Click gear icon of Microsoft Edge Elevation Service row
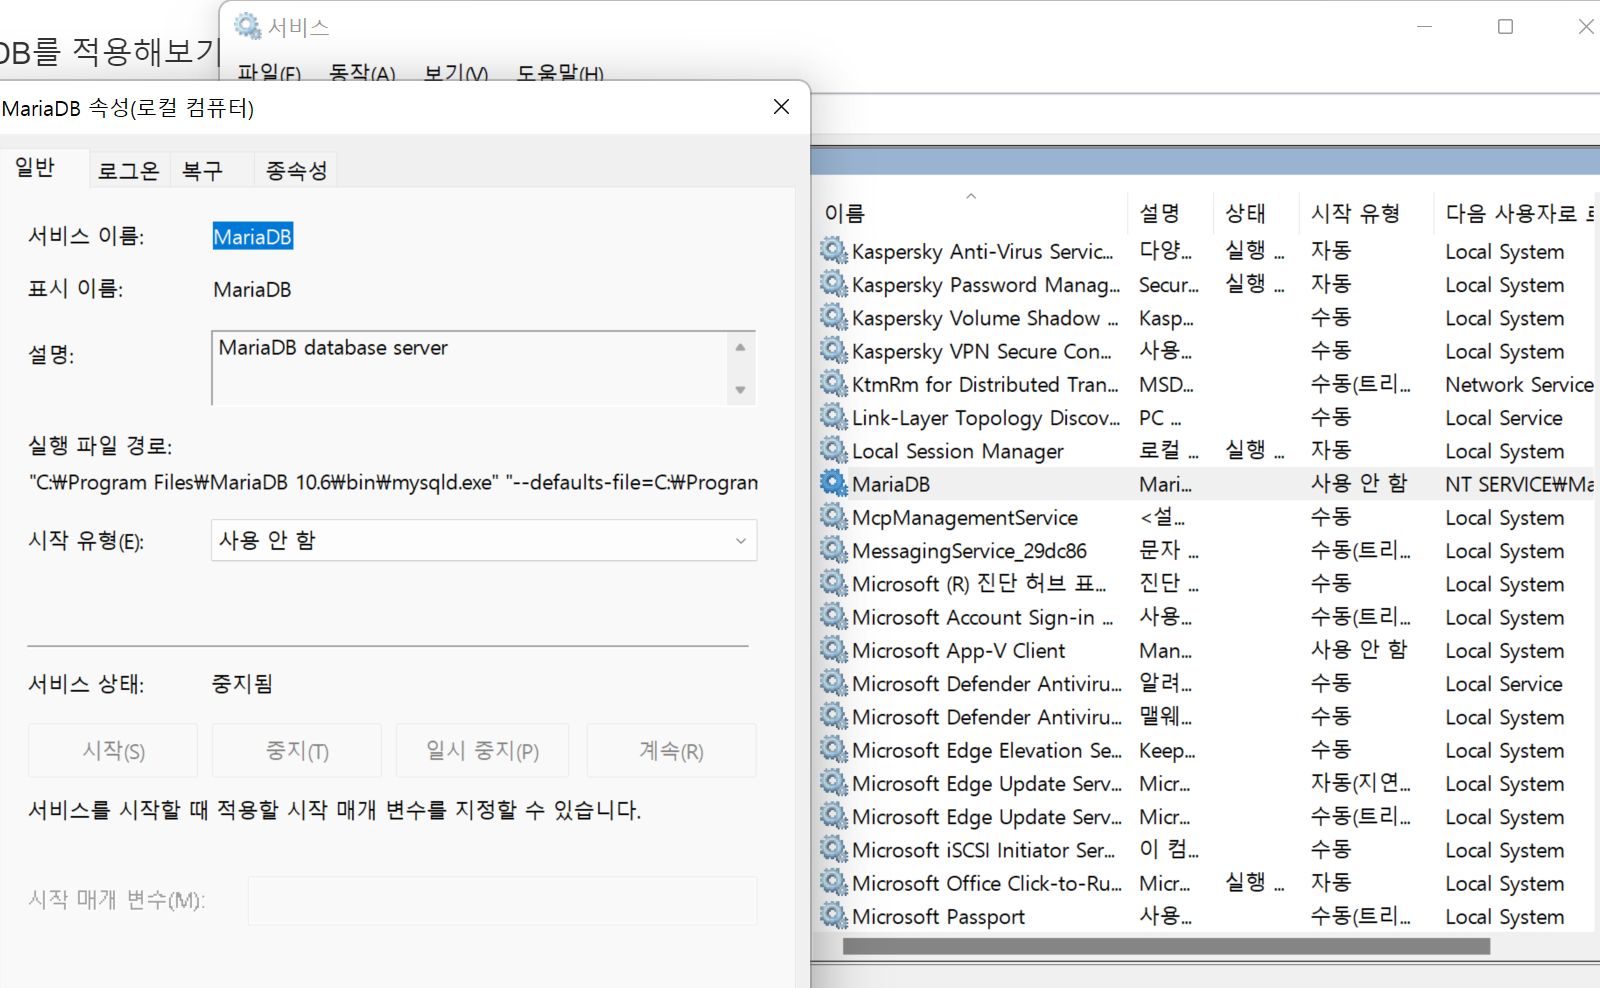The image size is (1600, 988). click(x=834, y=749)
